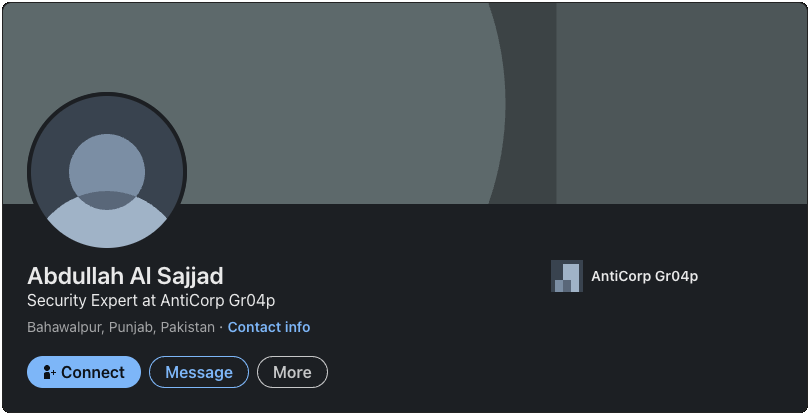
Task: Open a chat via the Message button
Action: 199,372
